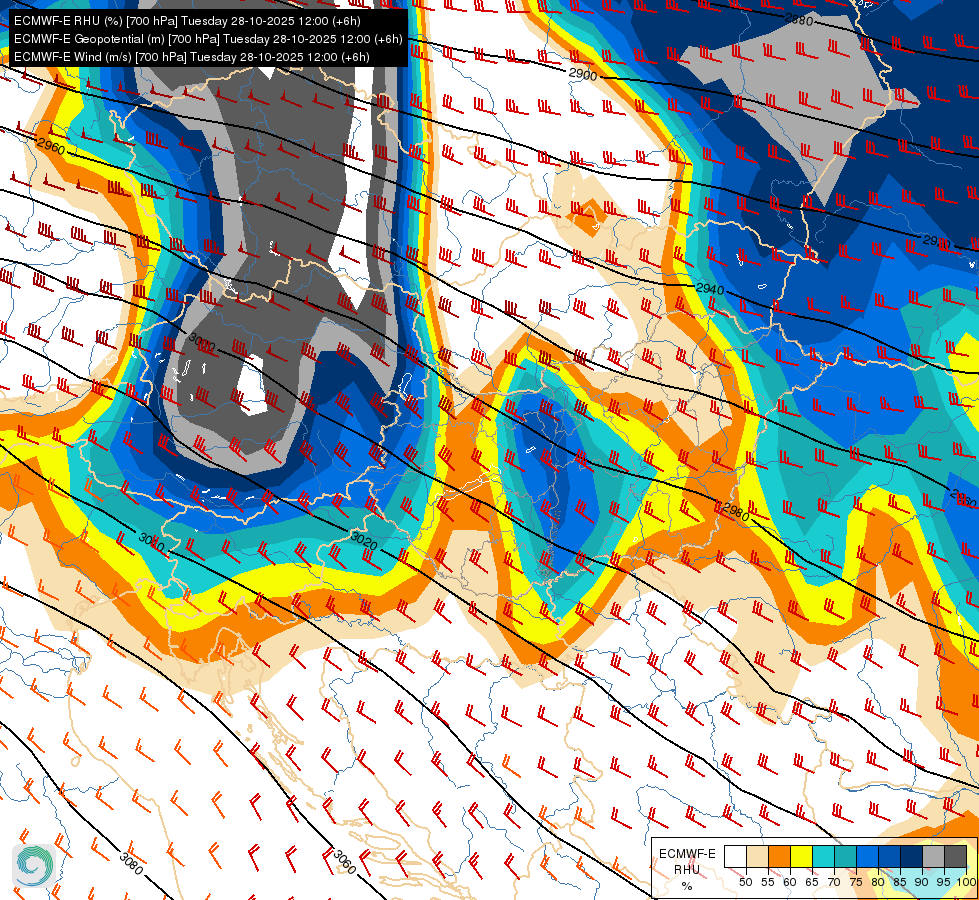Pick the white swatch in the RHU legend
This screenshot has width=979, height=900.
click(x=735, y=857)
